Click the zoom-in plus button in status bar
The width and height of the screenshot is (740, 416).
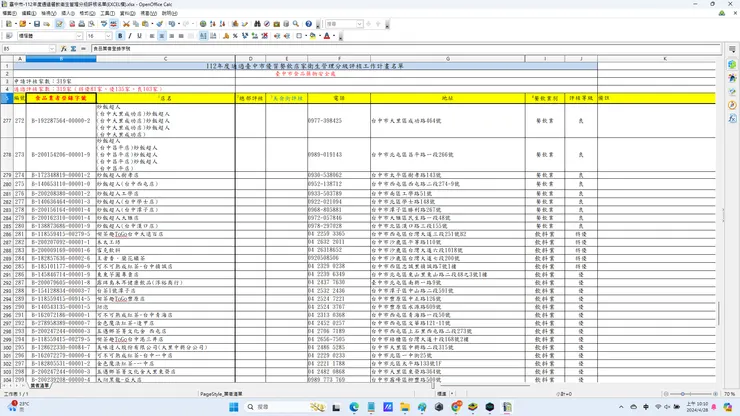pyautogui.click(x=715, y=394)
